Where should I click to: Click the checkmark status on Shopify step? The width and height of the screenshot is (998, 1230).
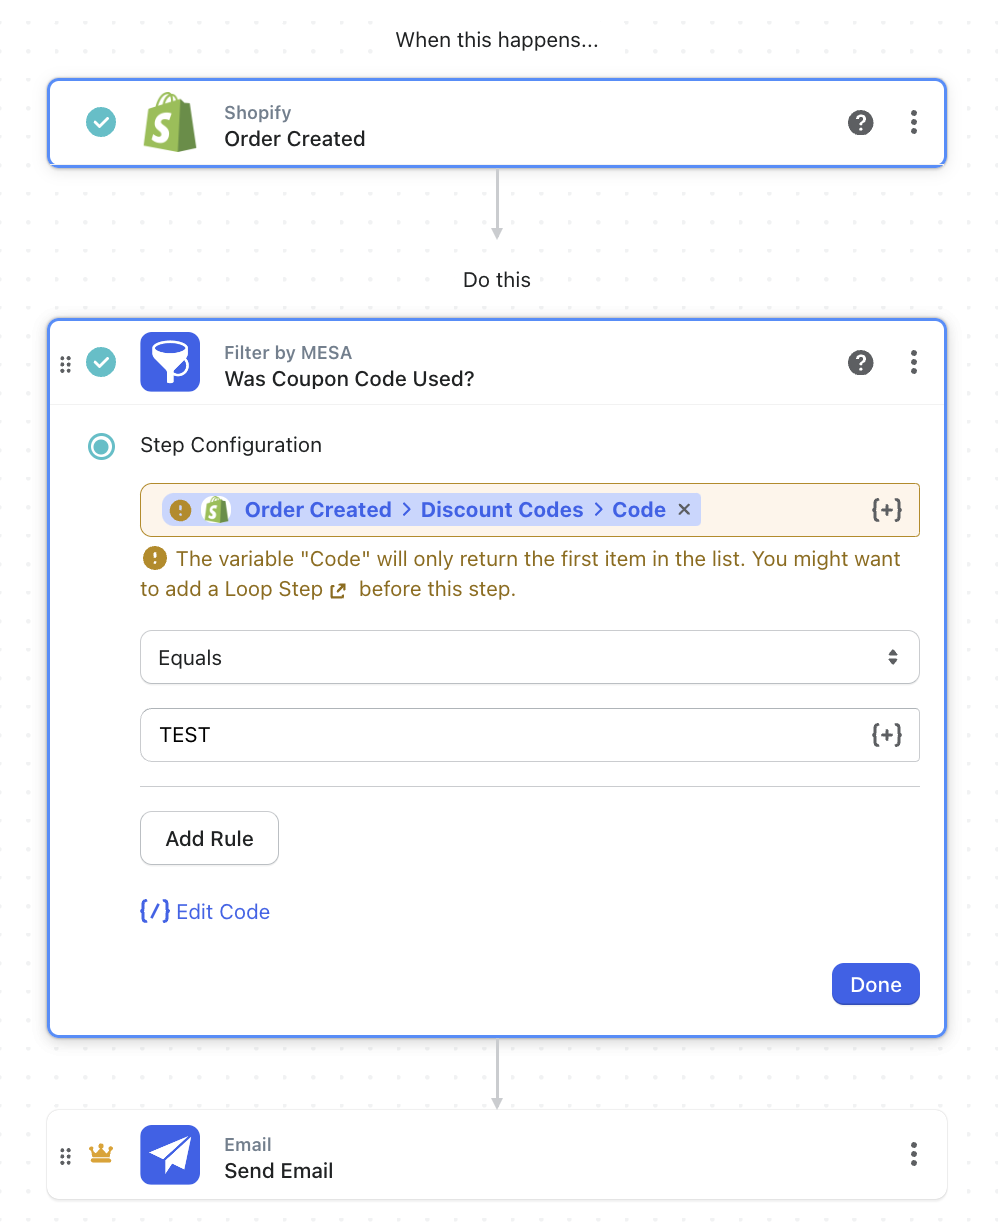pos(101,122)
